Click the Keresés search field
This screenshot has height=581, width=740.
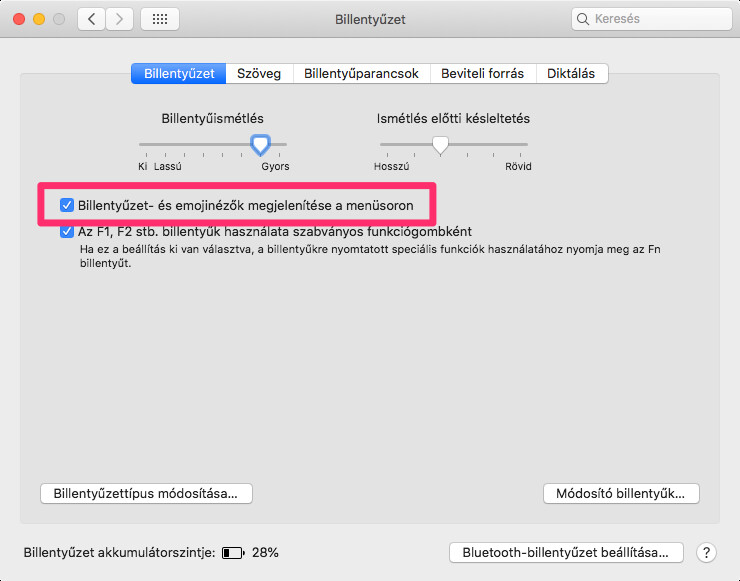[x=651, y=19]
